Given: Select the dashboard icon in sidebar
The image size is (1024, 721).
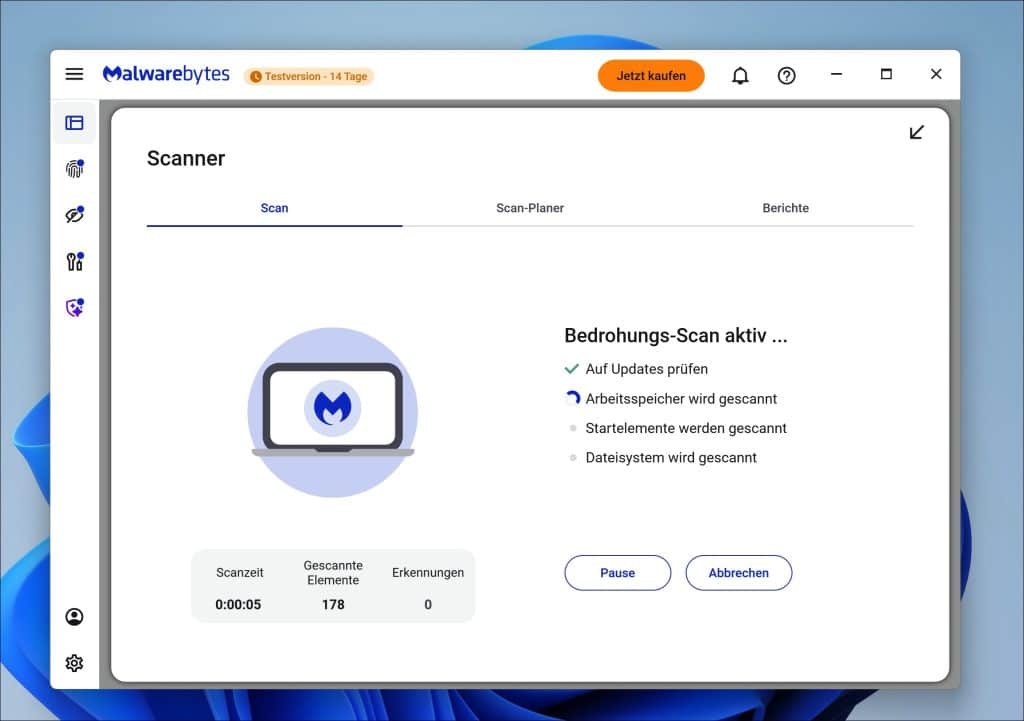Looking at the screenshot, I should (74, 123).
